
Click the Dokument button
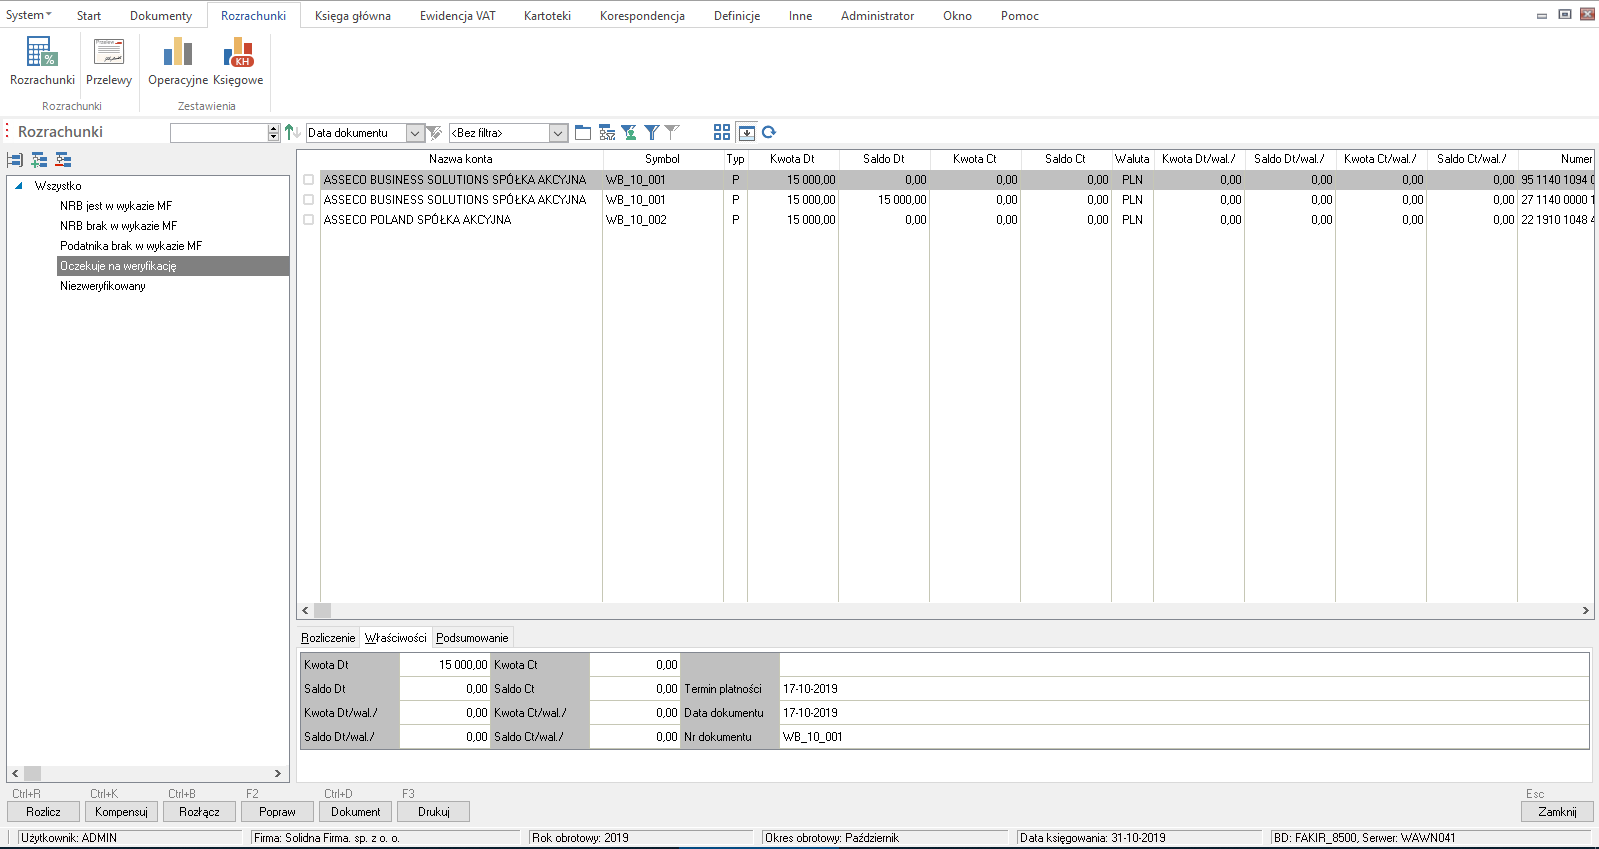[355, 812]
